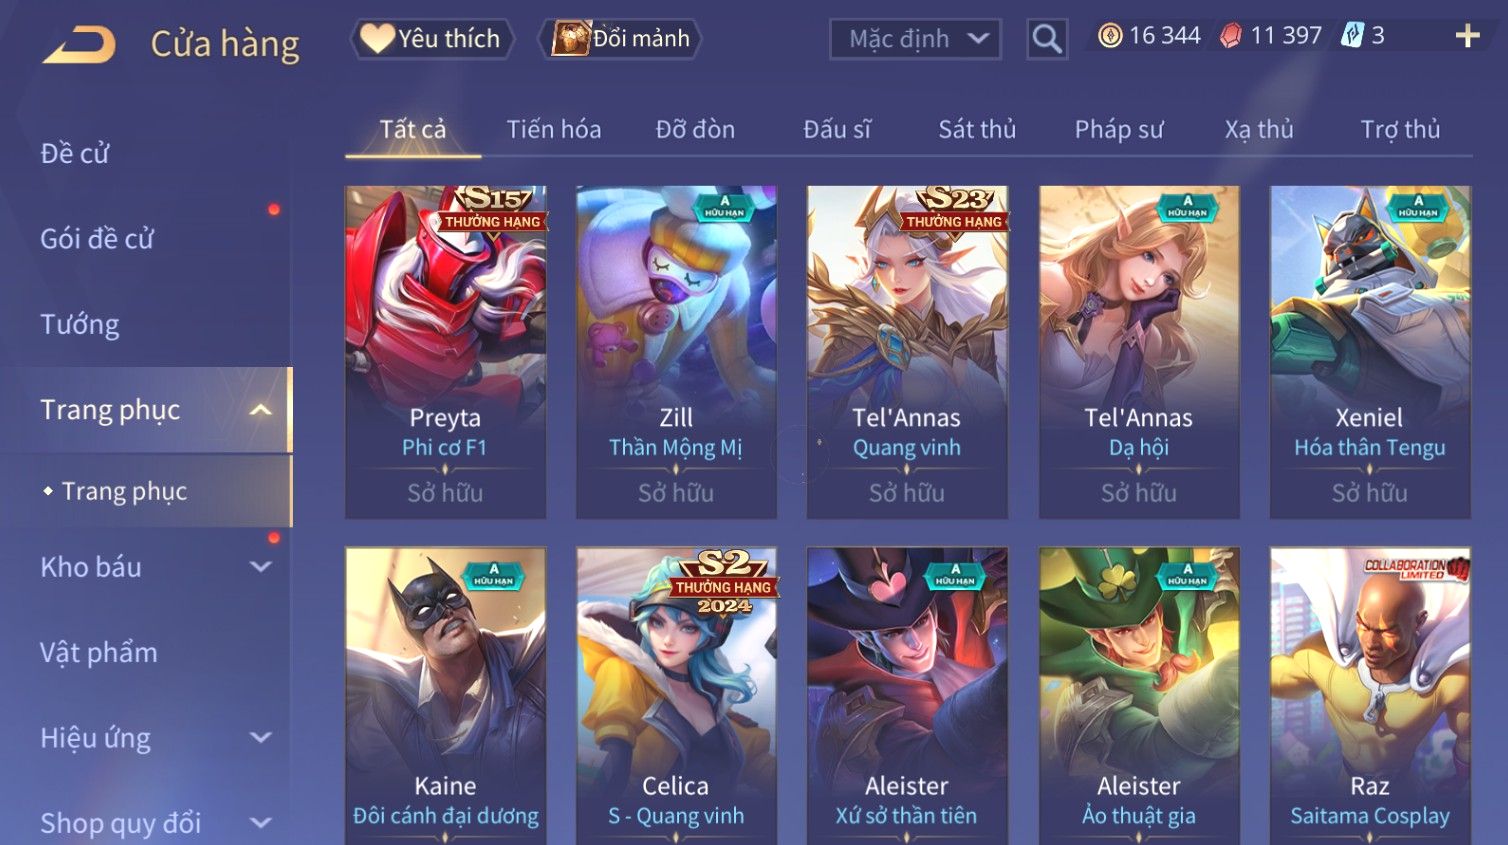Open Gói đề cử in sidebar
This screenshot has height=845, width=1508.
tap(97, 239)
